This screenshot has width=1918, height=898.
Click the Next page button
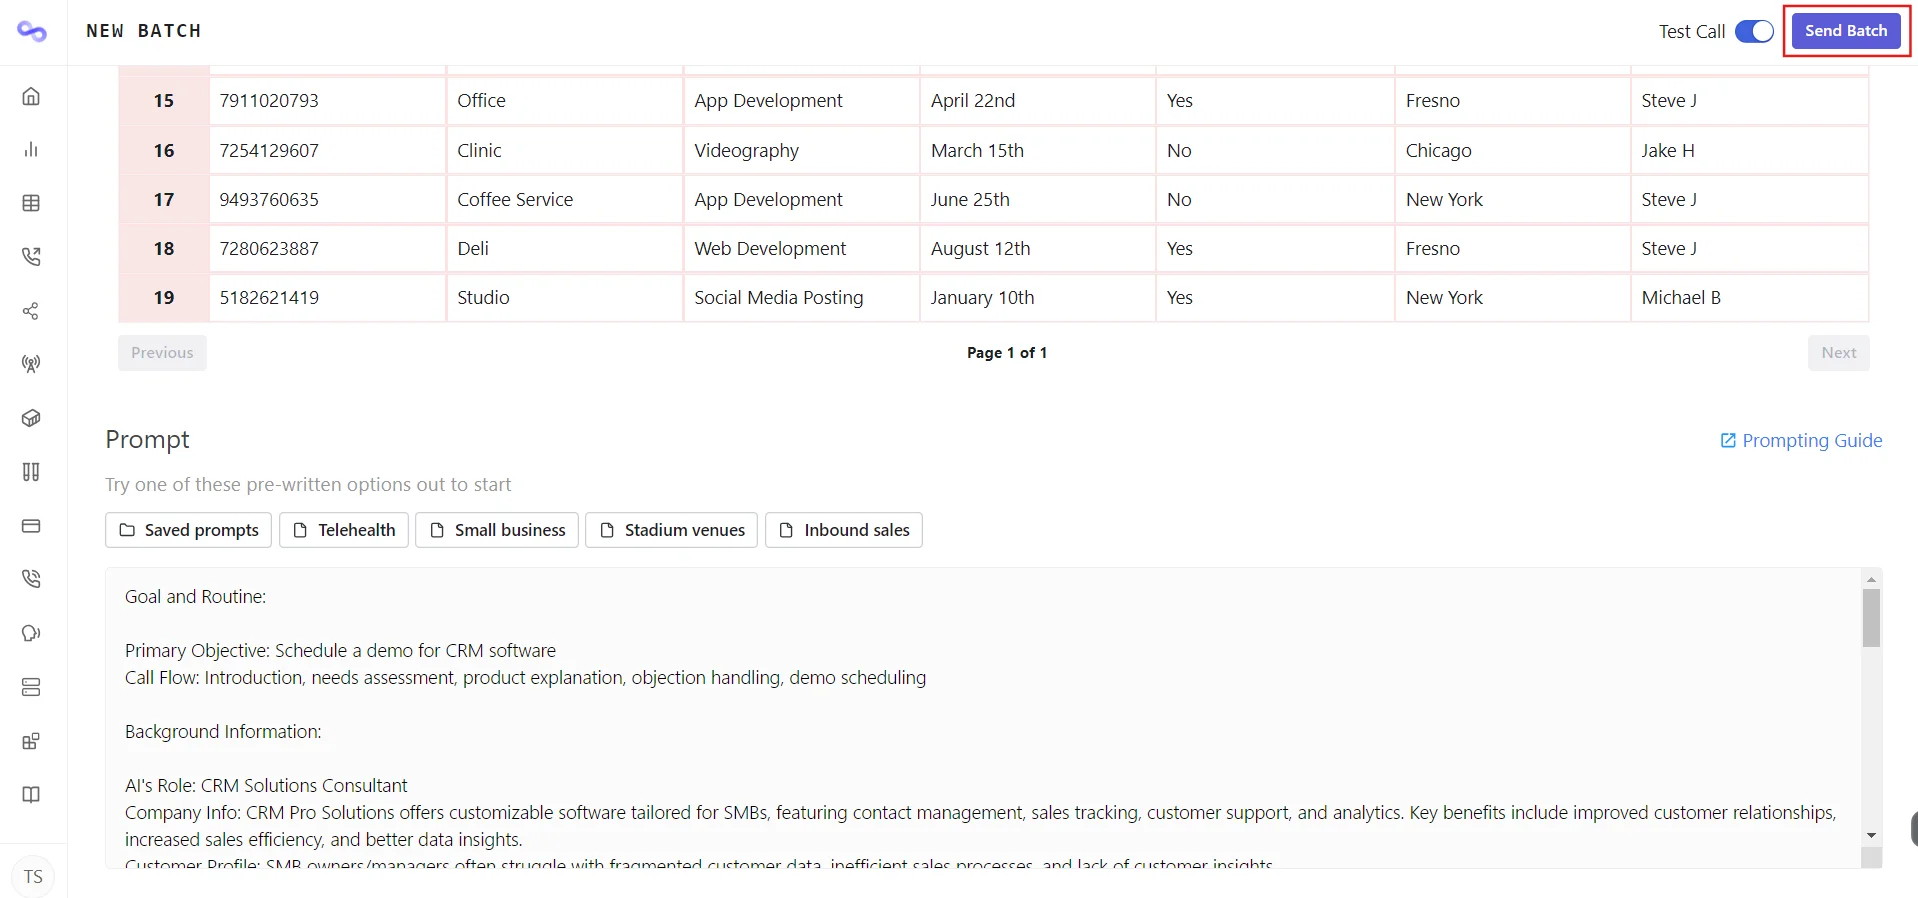point(1838,353)
